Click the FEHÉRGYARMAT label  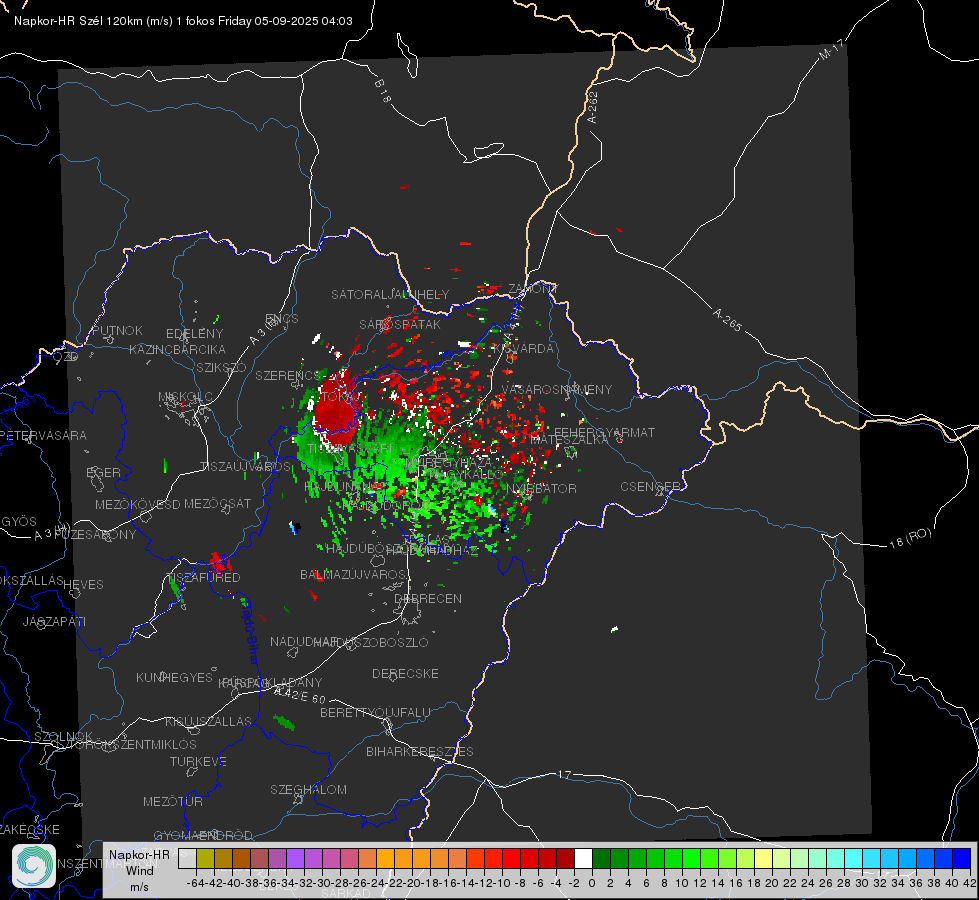point(604,432)
